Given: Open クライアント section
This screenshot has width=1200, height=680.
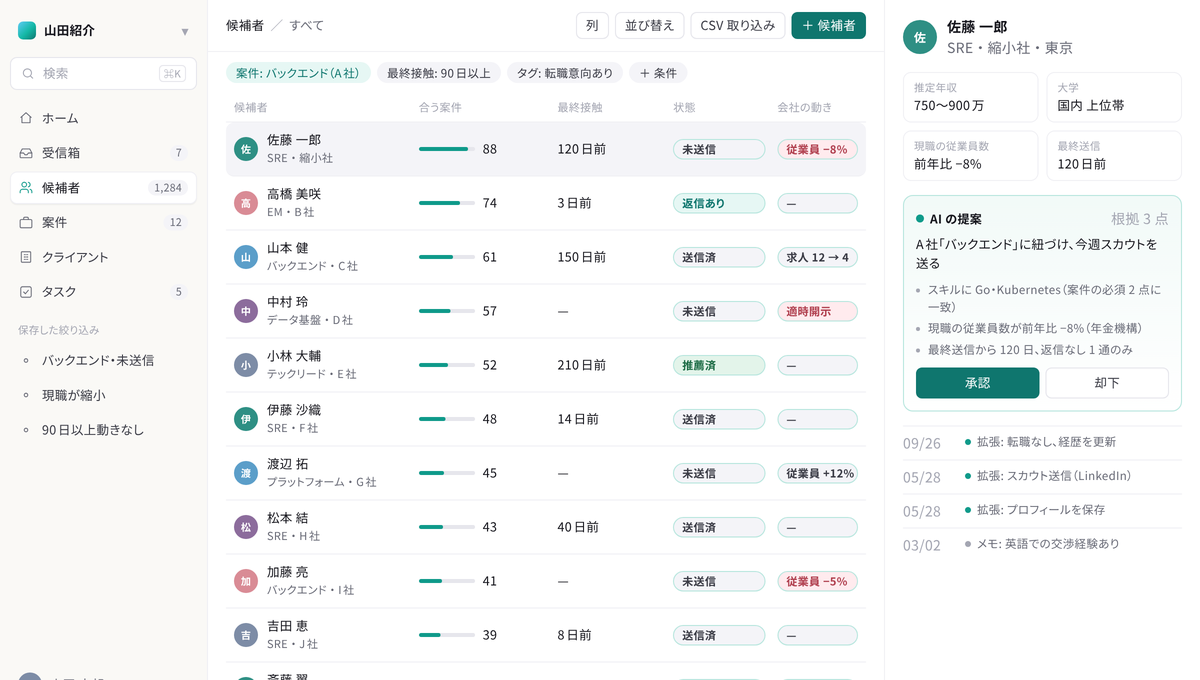Looking at the screenshot, I should (103, 257).
